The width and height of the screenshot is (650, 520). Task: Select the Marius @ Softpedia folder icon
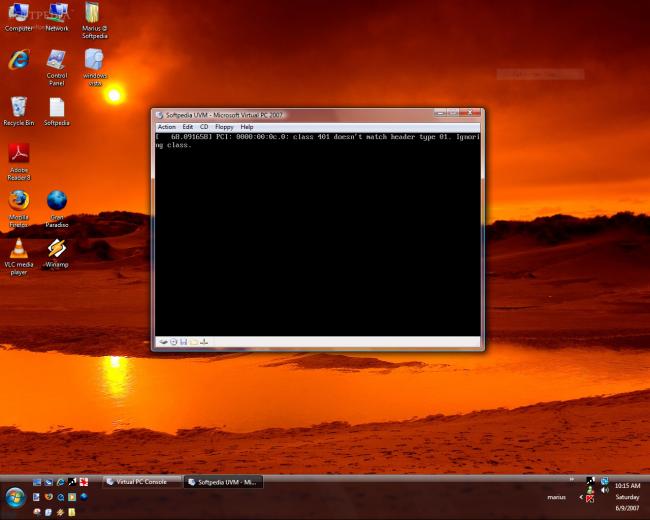[95, 21]
